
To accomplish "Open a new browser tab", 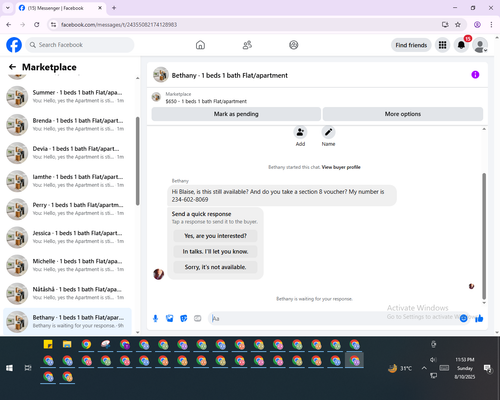I will (114, 8).
